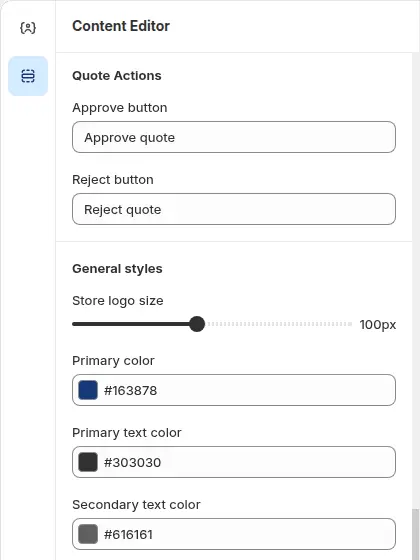
Task: Click the Primary text color field #303030
Action: [234, 462]
